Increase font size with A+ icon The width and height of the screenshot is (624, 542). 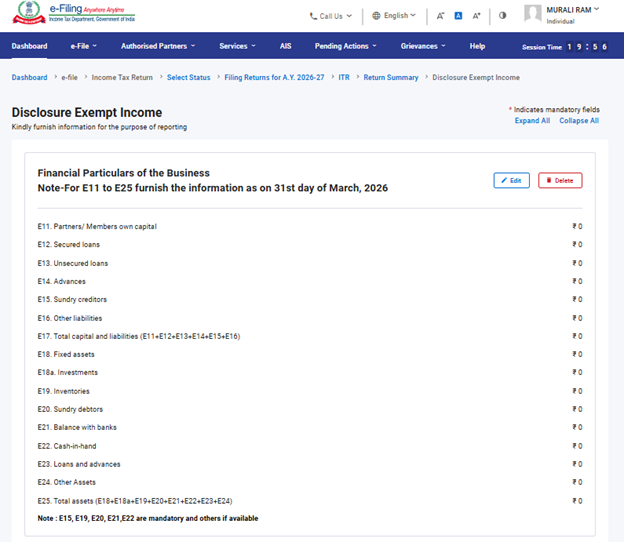[x=476, y=16]
